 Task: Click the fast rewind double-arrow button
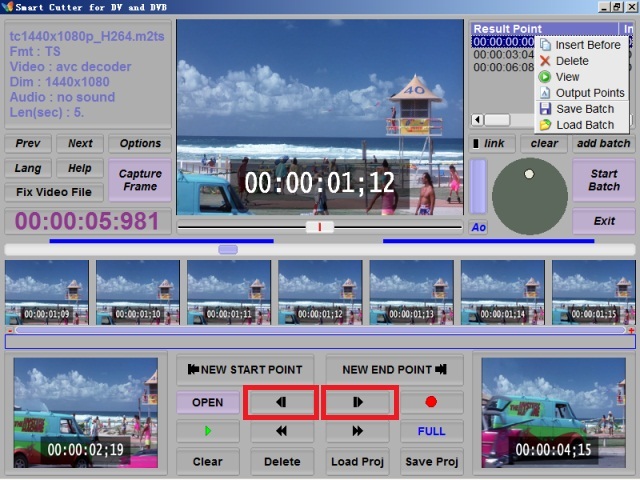[282, 431]
